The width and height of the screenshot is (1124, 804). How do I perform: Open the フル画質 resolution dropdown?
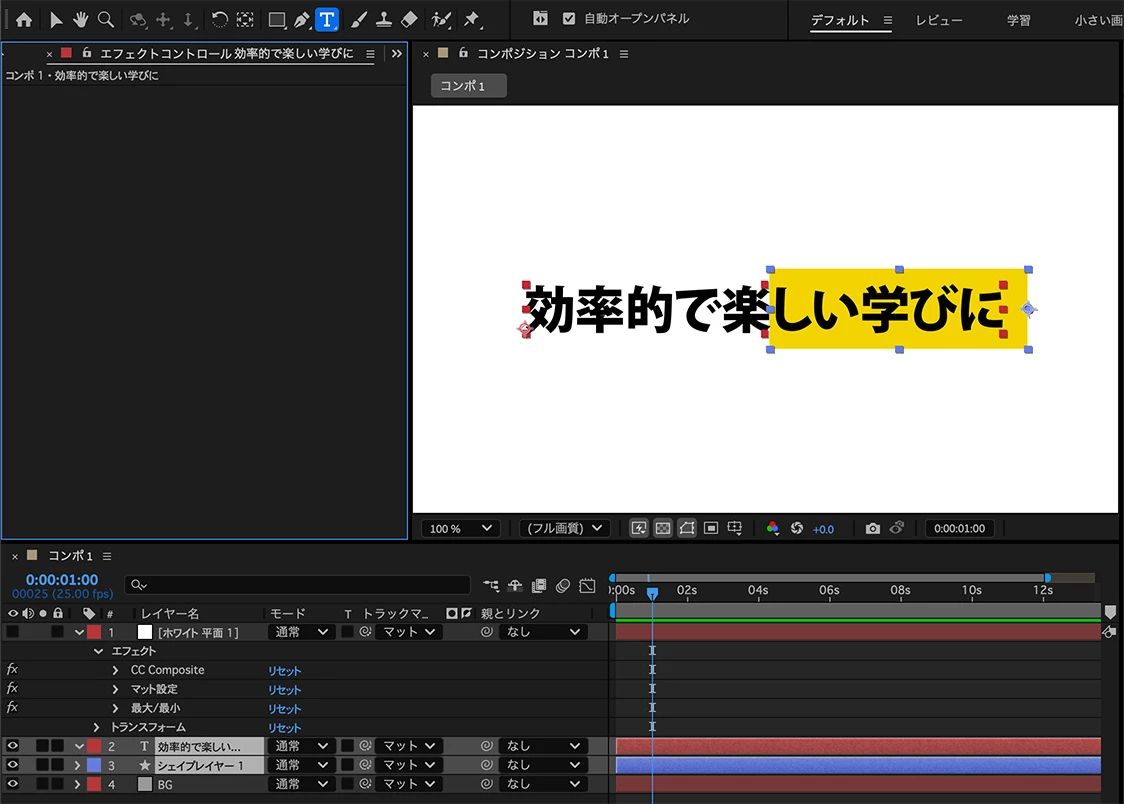[565, 528]
